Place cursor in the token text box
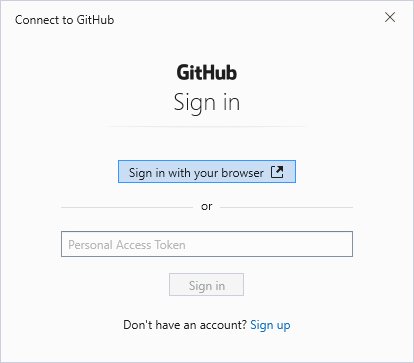This screenshot has width=414, height=363. tap(207, 244)
